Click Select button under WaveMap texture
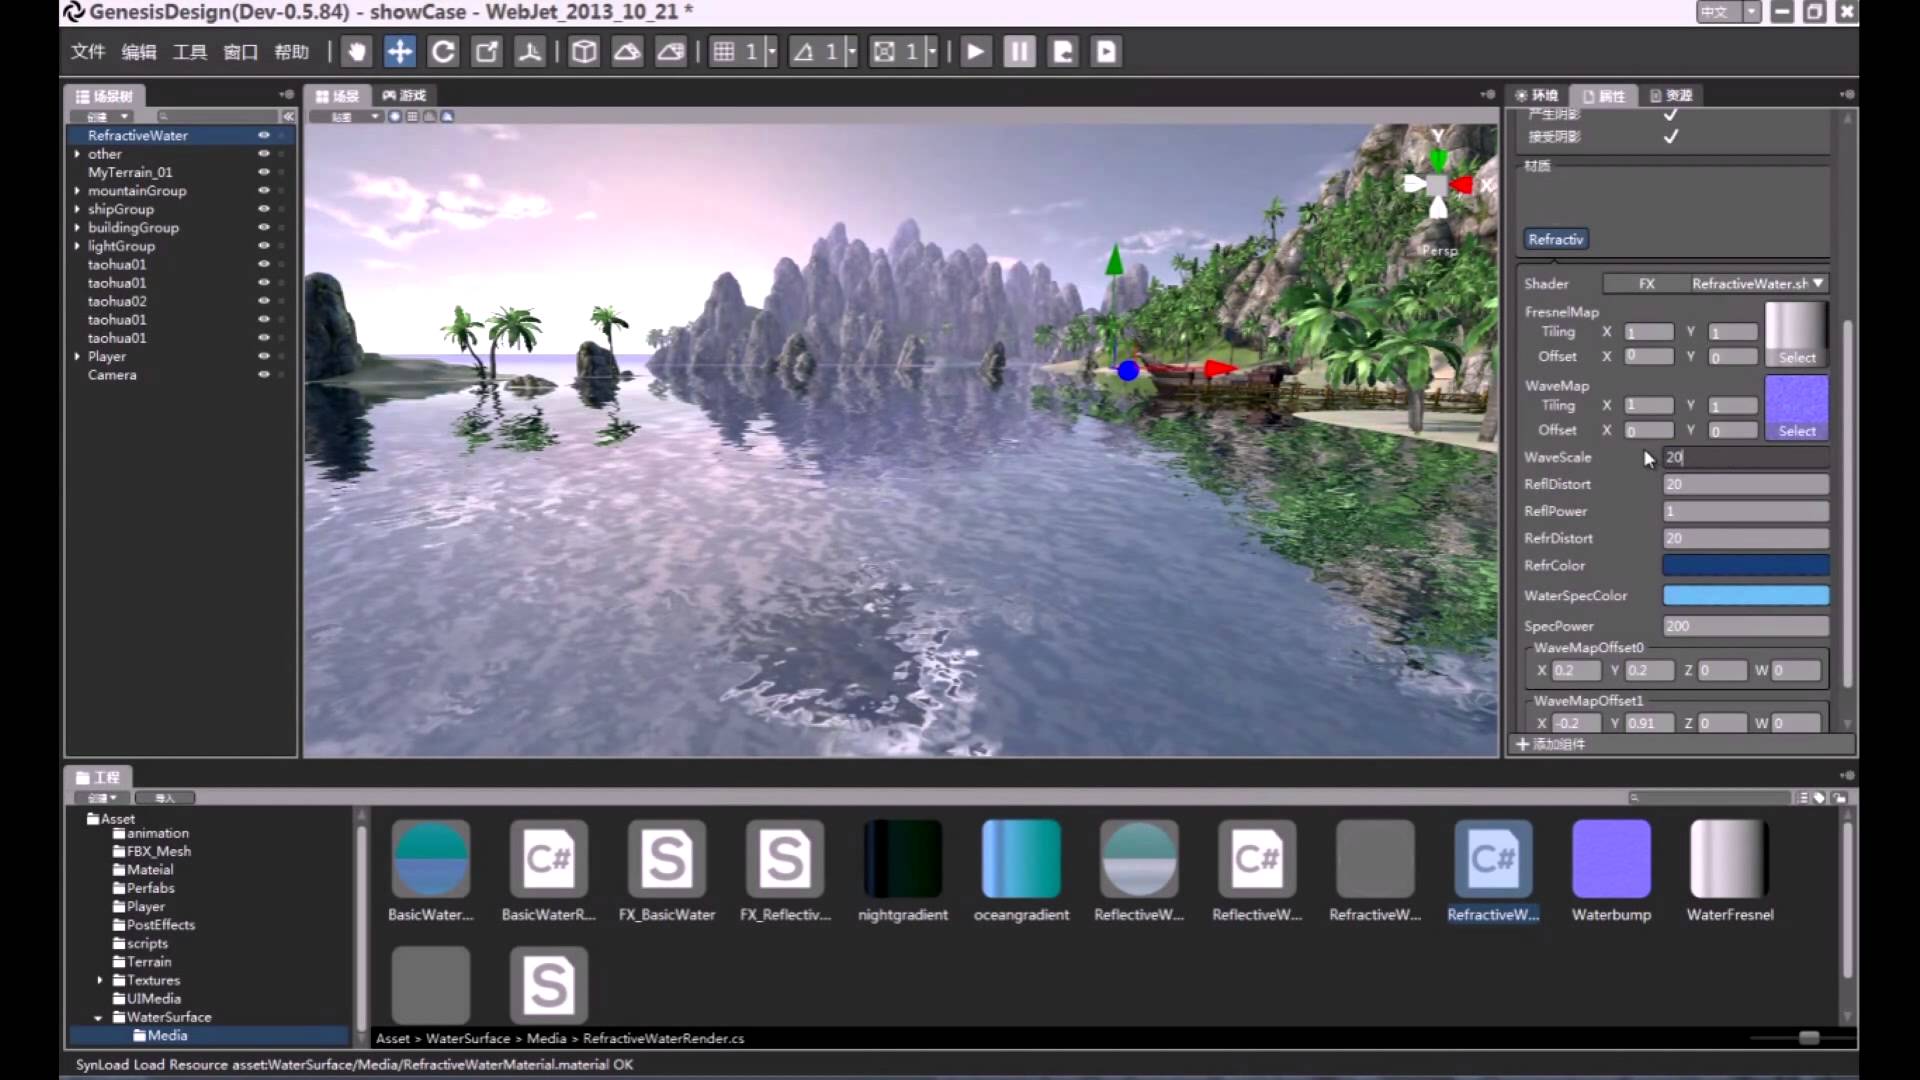 point(1797,431)
